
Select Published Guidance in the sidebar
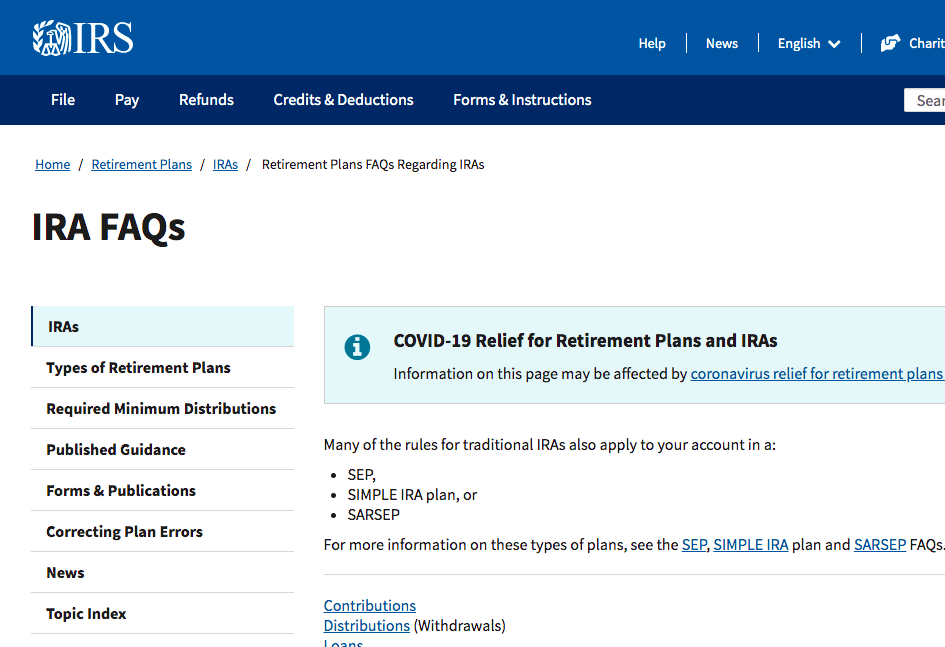click(163, 449)
